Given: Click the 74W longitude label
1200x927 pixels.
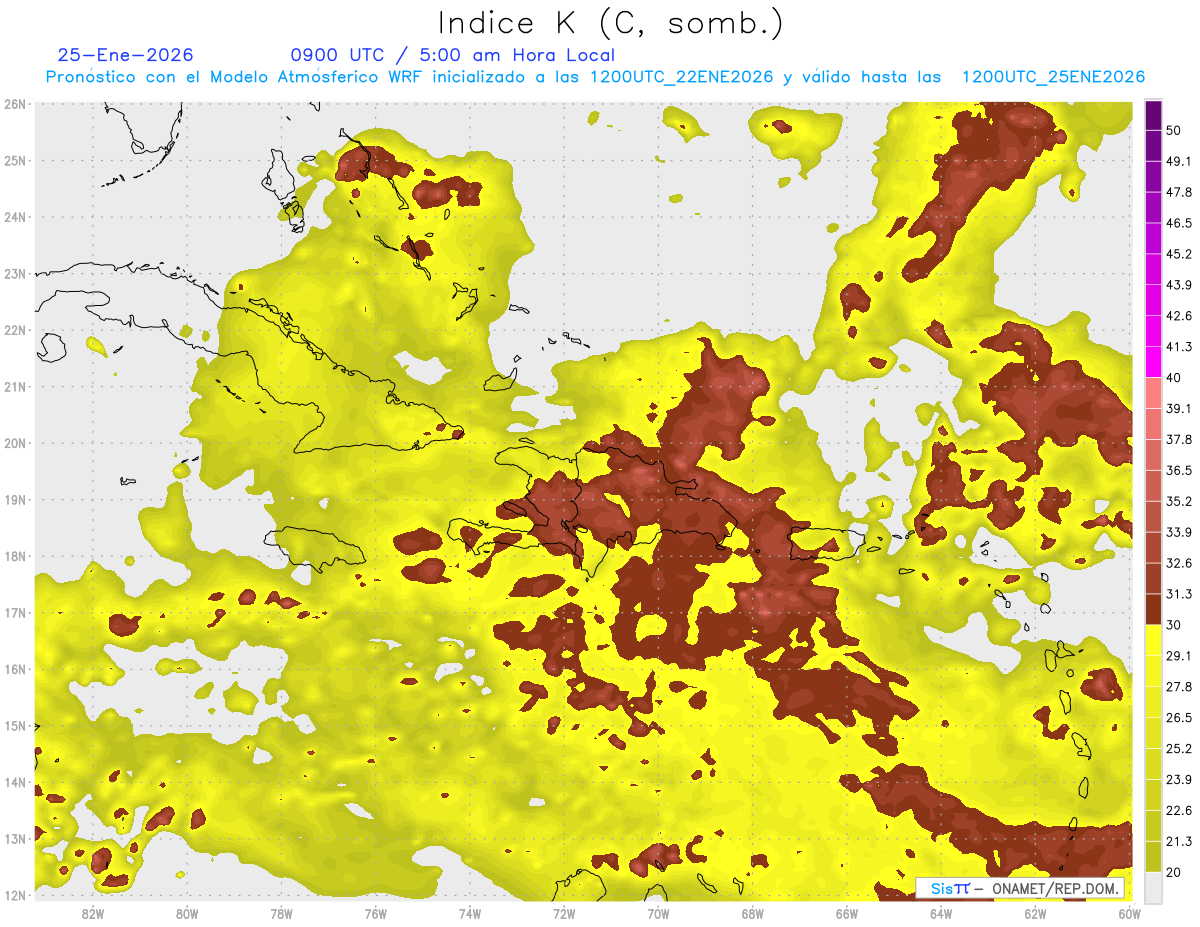Looking at the screenshot, I should (470, 913).
